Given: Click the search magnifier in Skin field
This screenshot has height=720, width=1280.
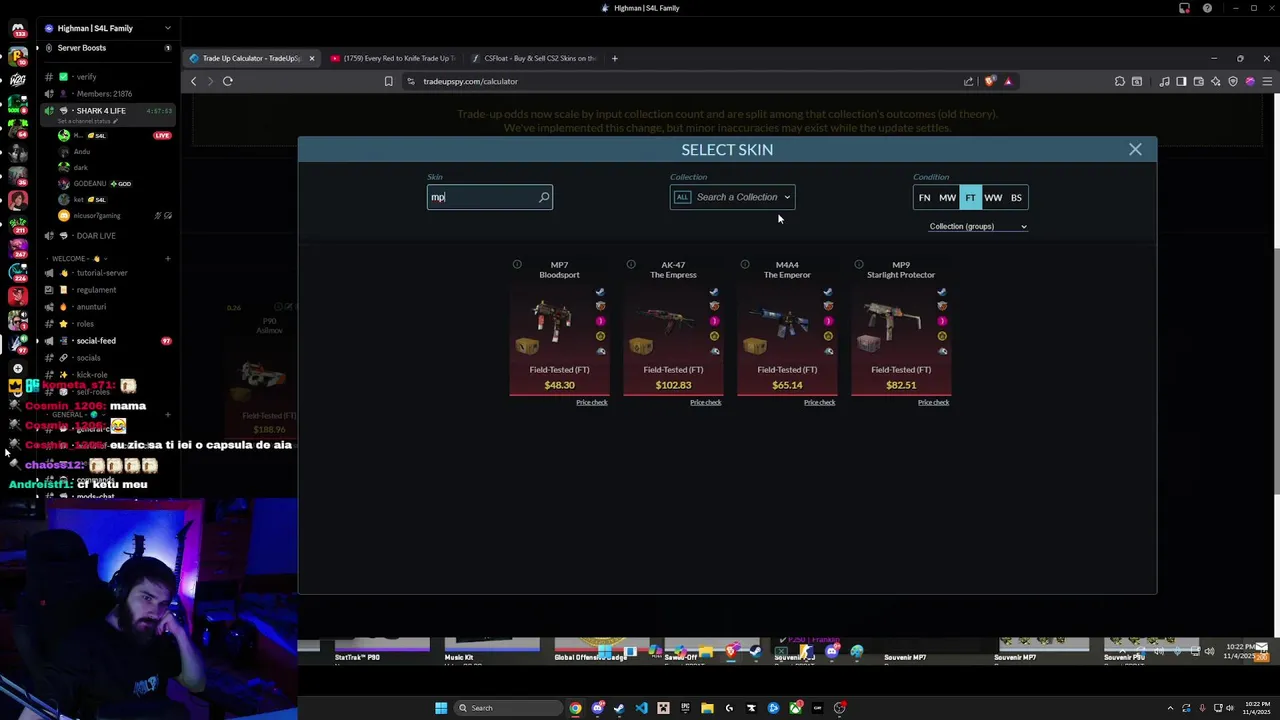Looking at the screenshot, I should 544,197.
